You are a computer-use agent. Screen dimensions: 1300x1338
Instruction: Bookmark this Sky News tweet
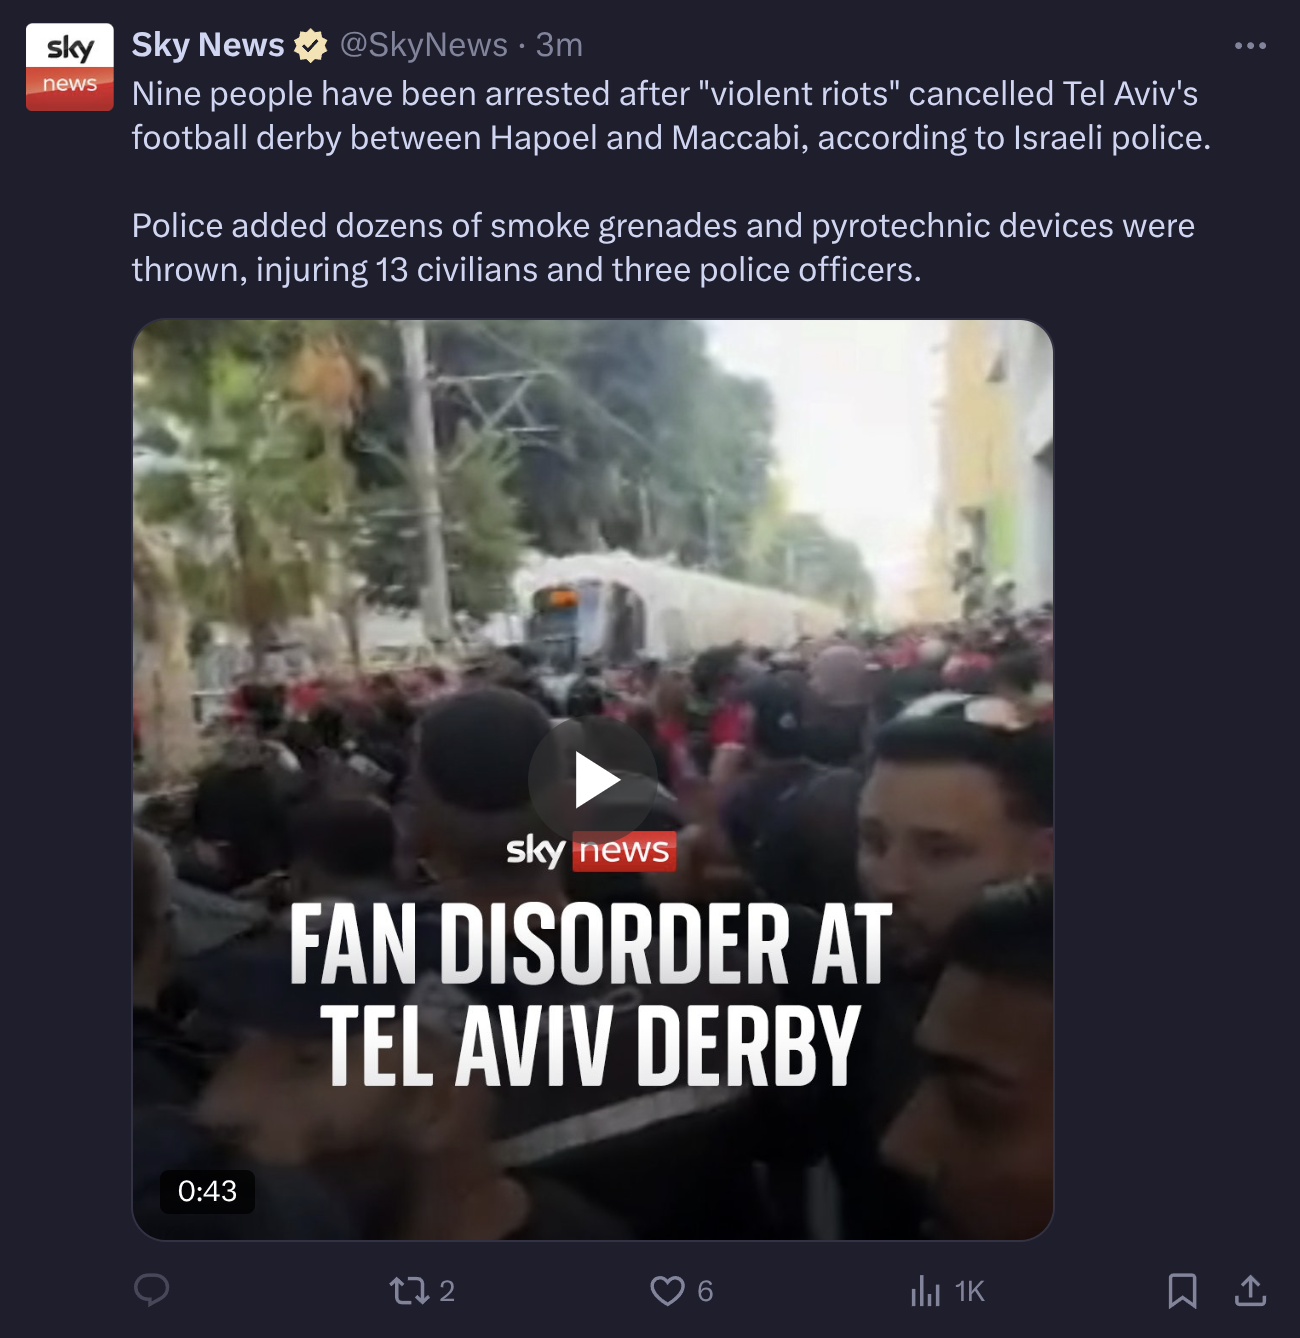(x=1182, y=1291)
